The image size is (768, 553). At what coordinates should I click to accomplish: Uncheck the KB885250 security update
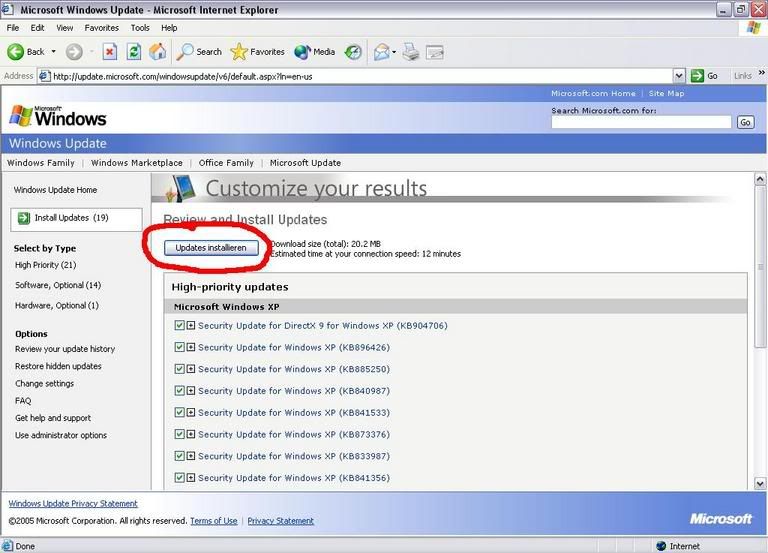(x=179, y=369)
